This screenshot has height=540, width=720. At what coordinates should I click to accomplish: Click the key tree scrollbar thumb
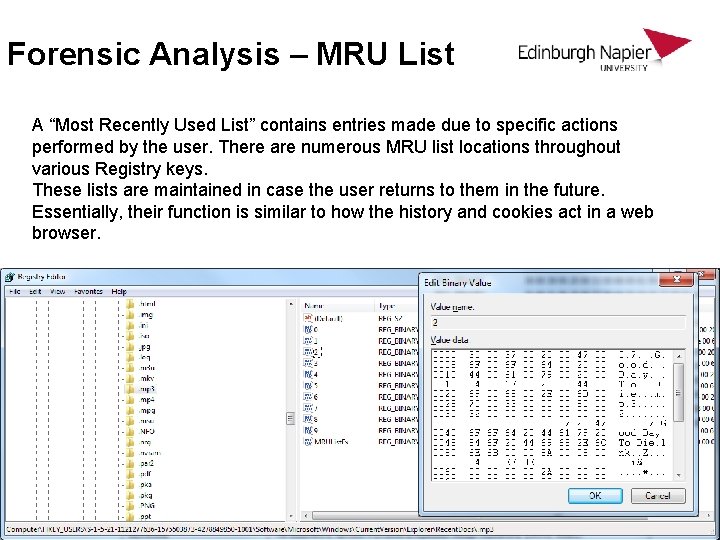[291, 418]
